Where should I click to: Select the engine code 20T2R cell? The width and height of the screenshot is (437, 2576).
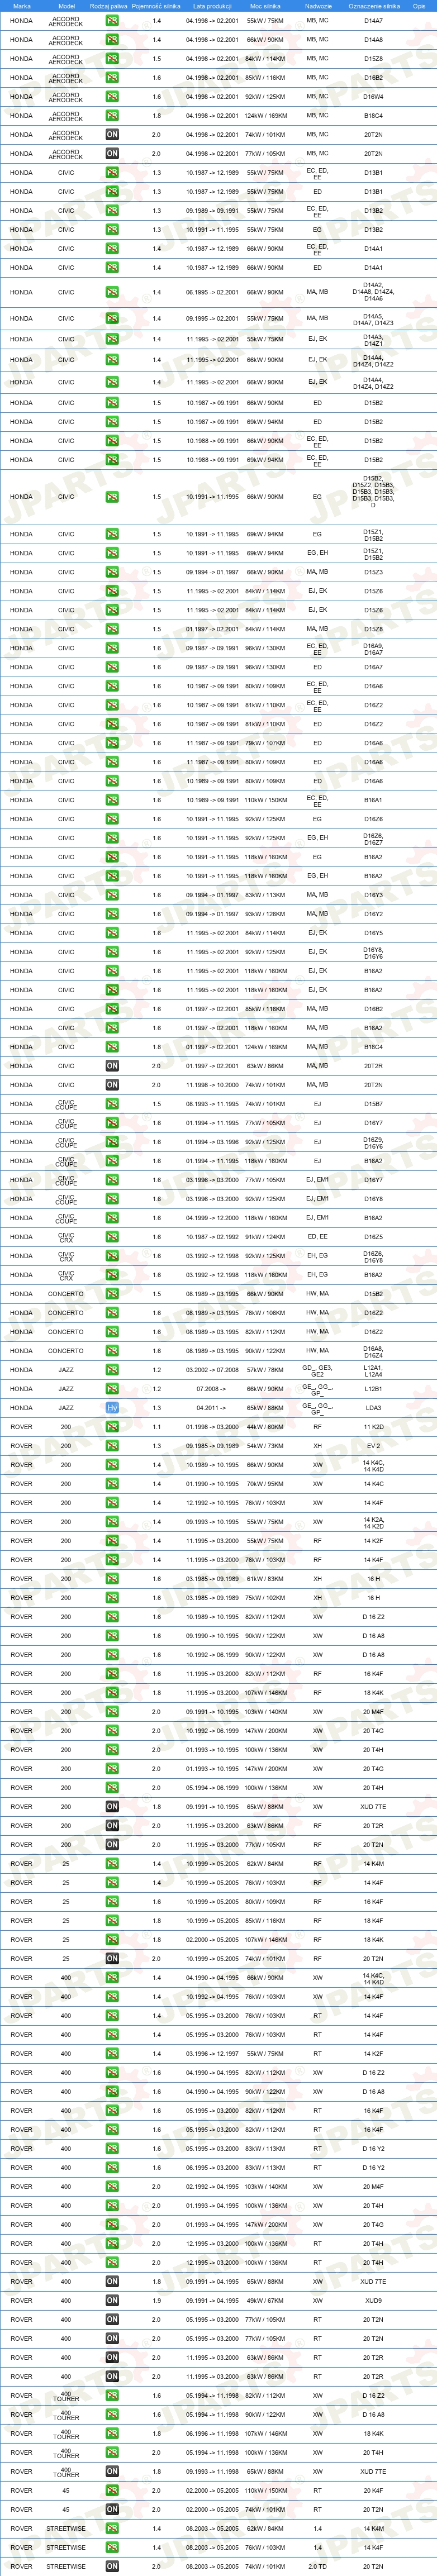click(373, 1067)
